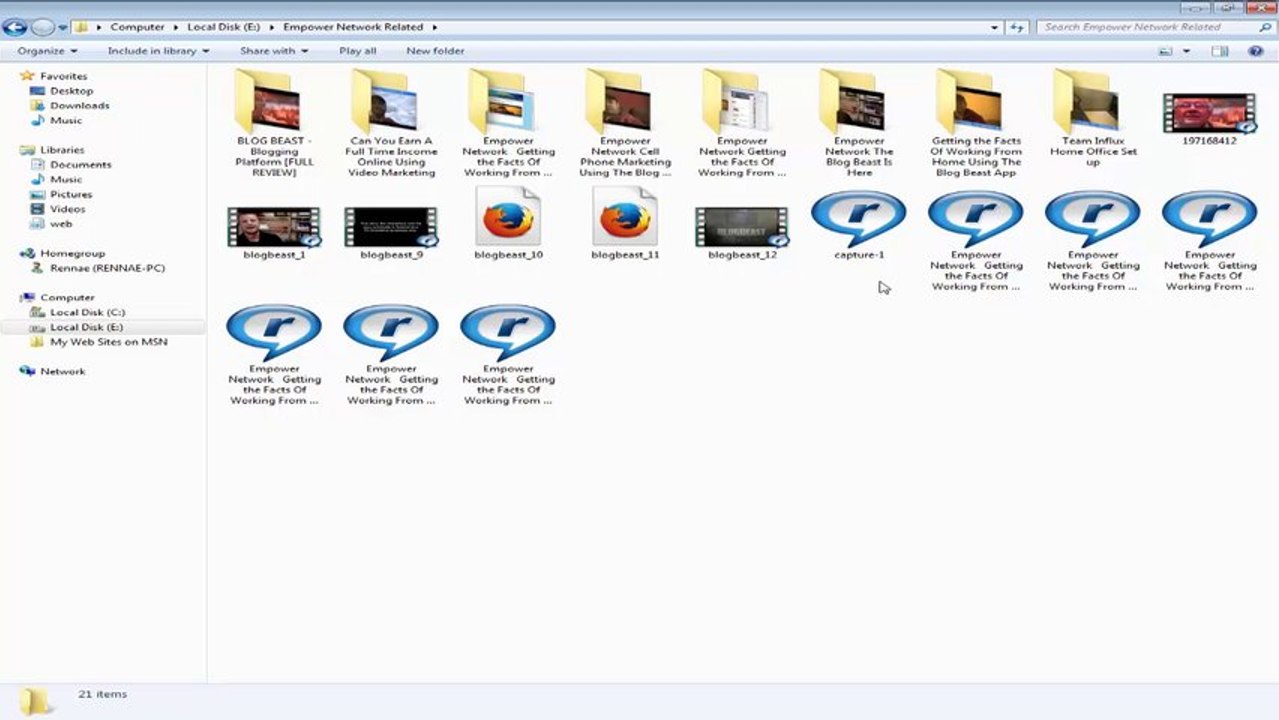Select Network in the navigation pane

(x=63, y=372)
